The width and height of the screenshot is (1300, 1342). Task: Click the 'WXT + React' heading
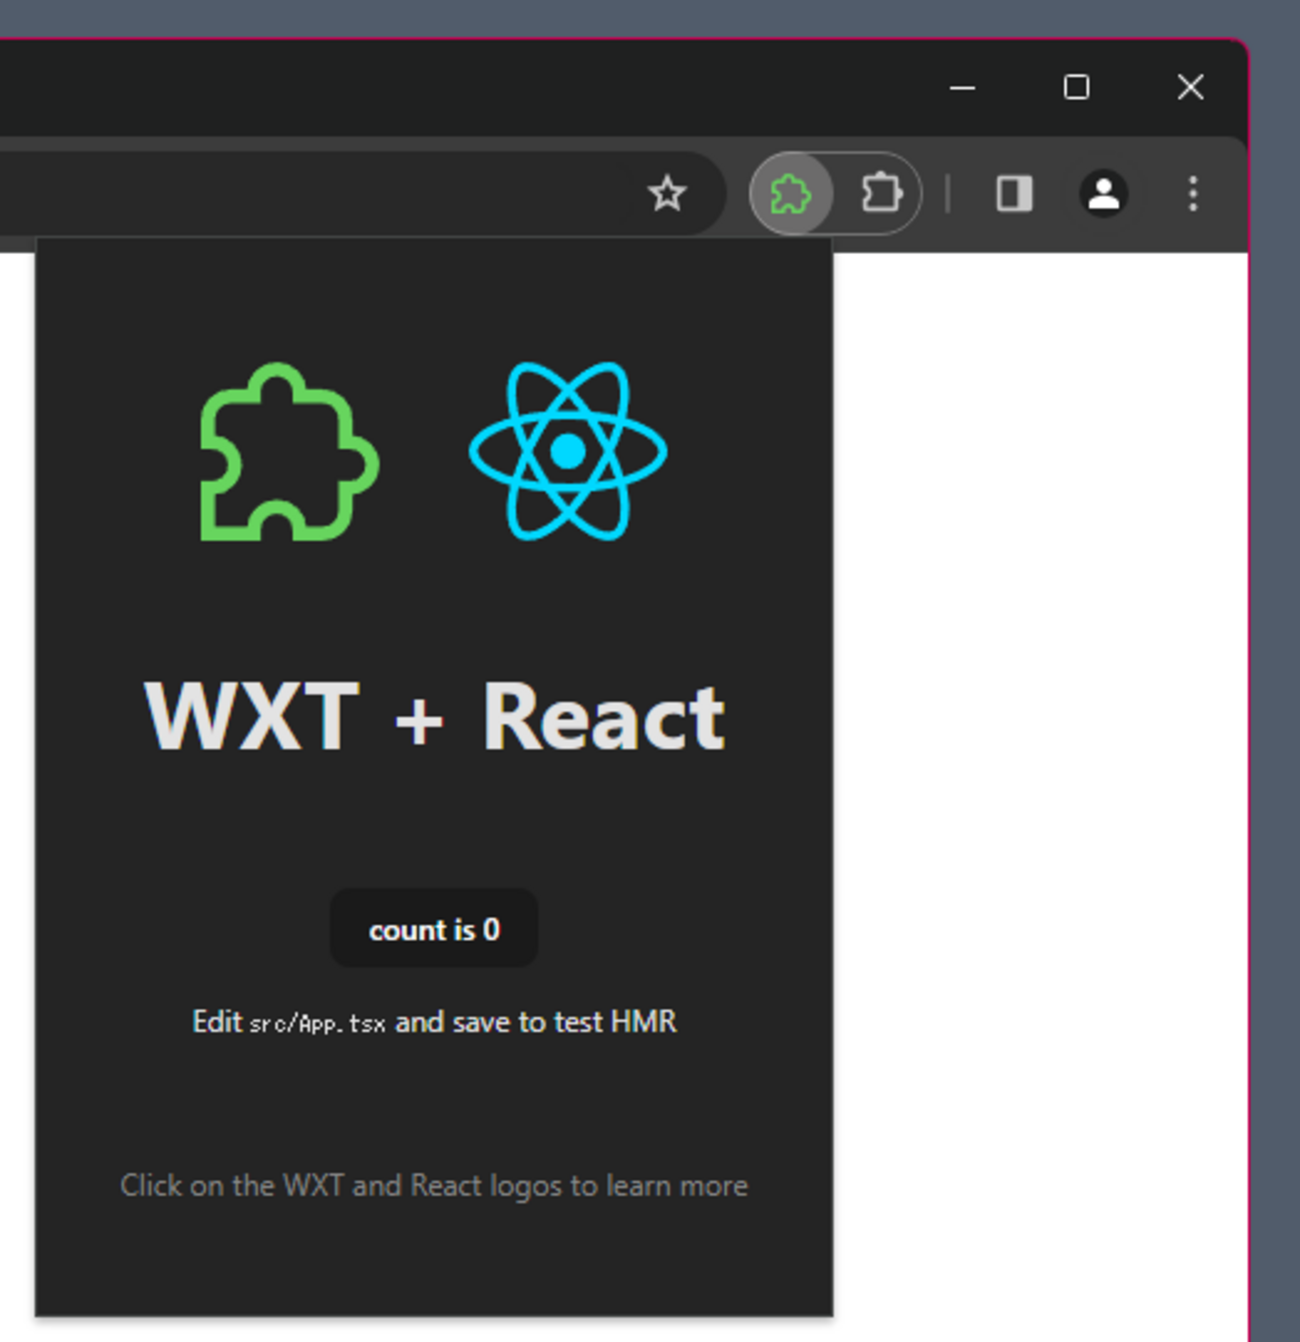pyautogui.click(x=434, y=716)
